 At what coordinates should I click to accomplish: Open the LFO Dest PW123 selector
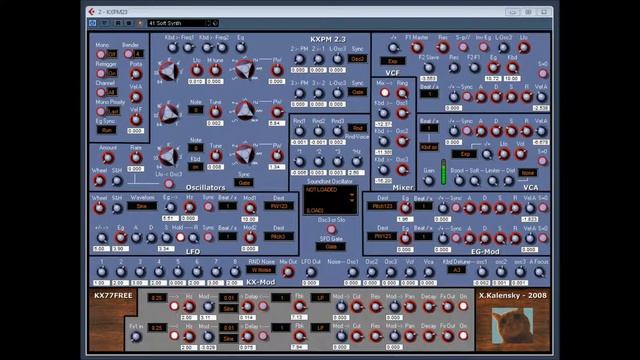(279, 206)
